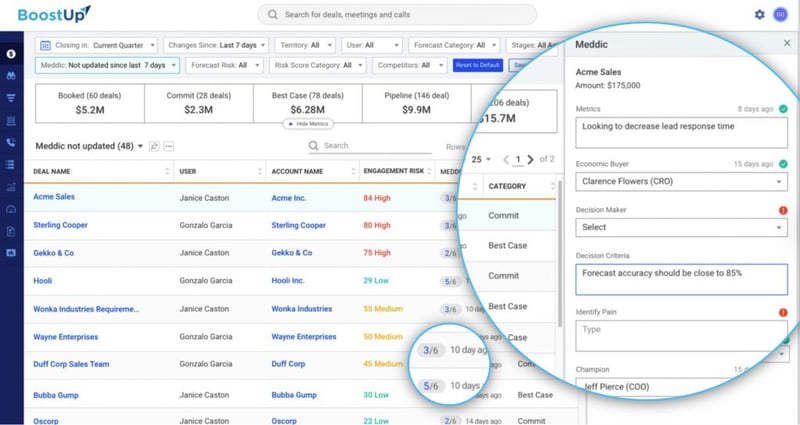Select the Booked (60 deals) metric card
This screenshot has width=800, height=425.
(90, 104)
